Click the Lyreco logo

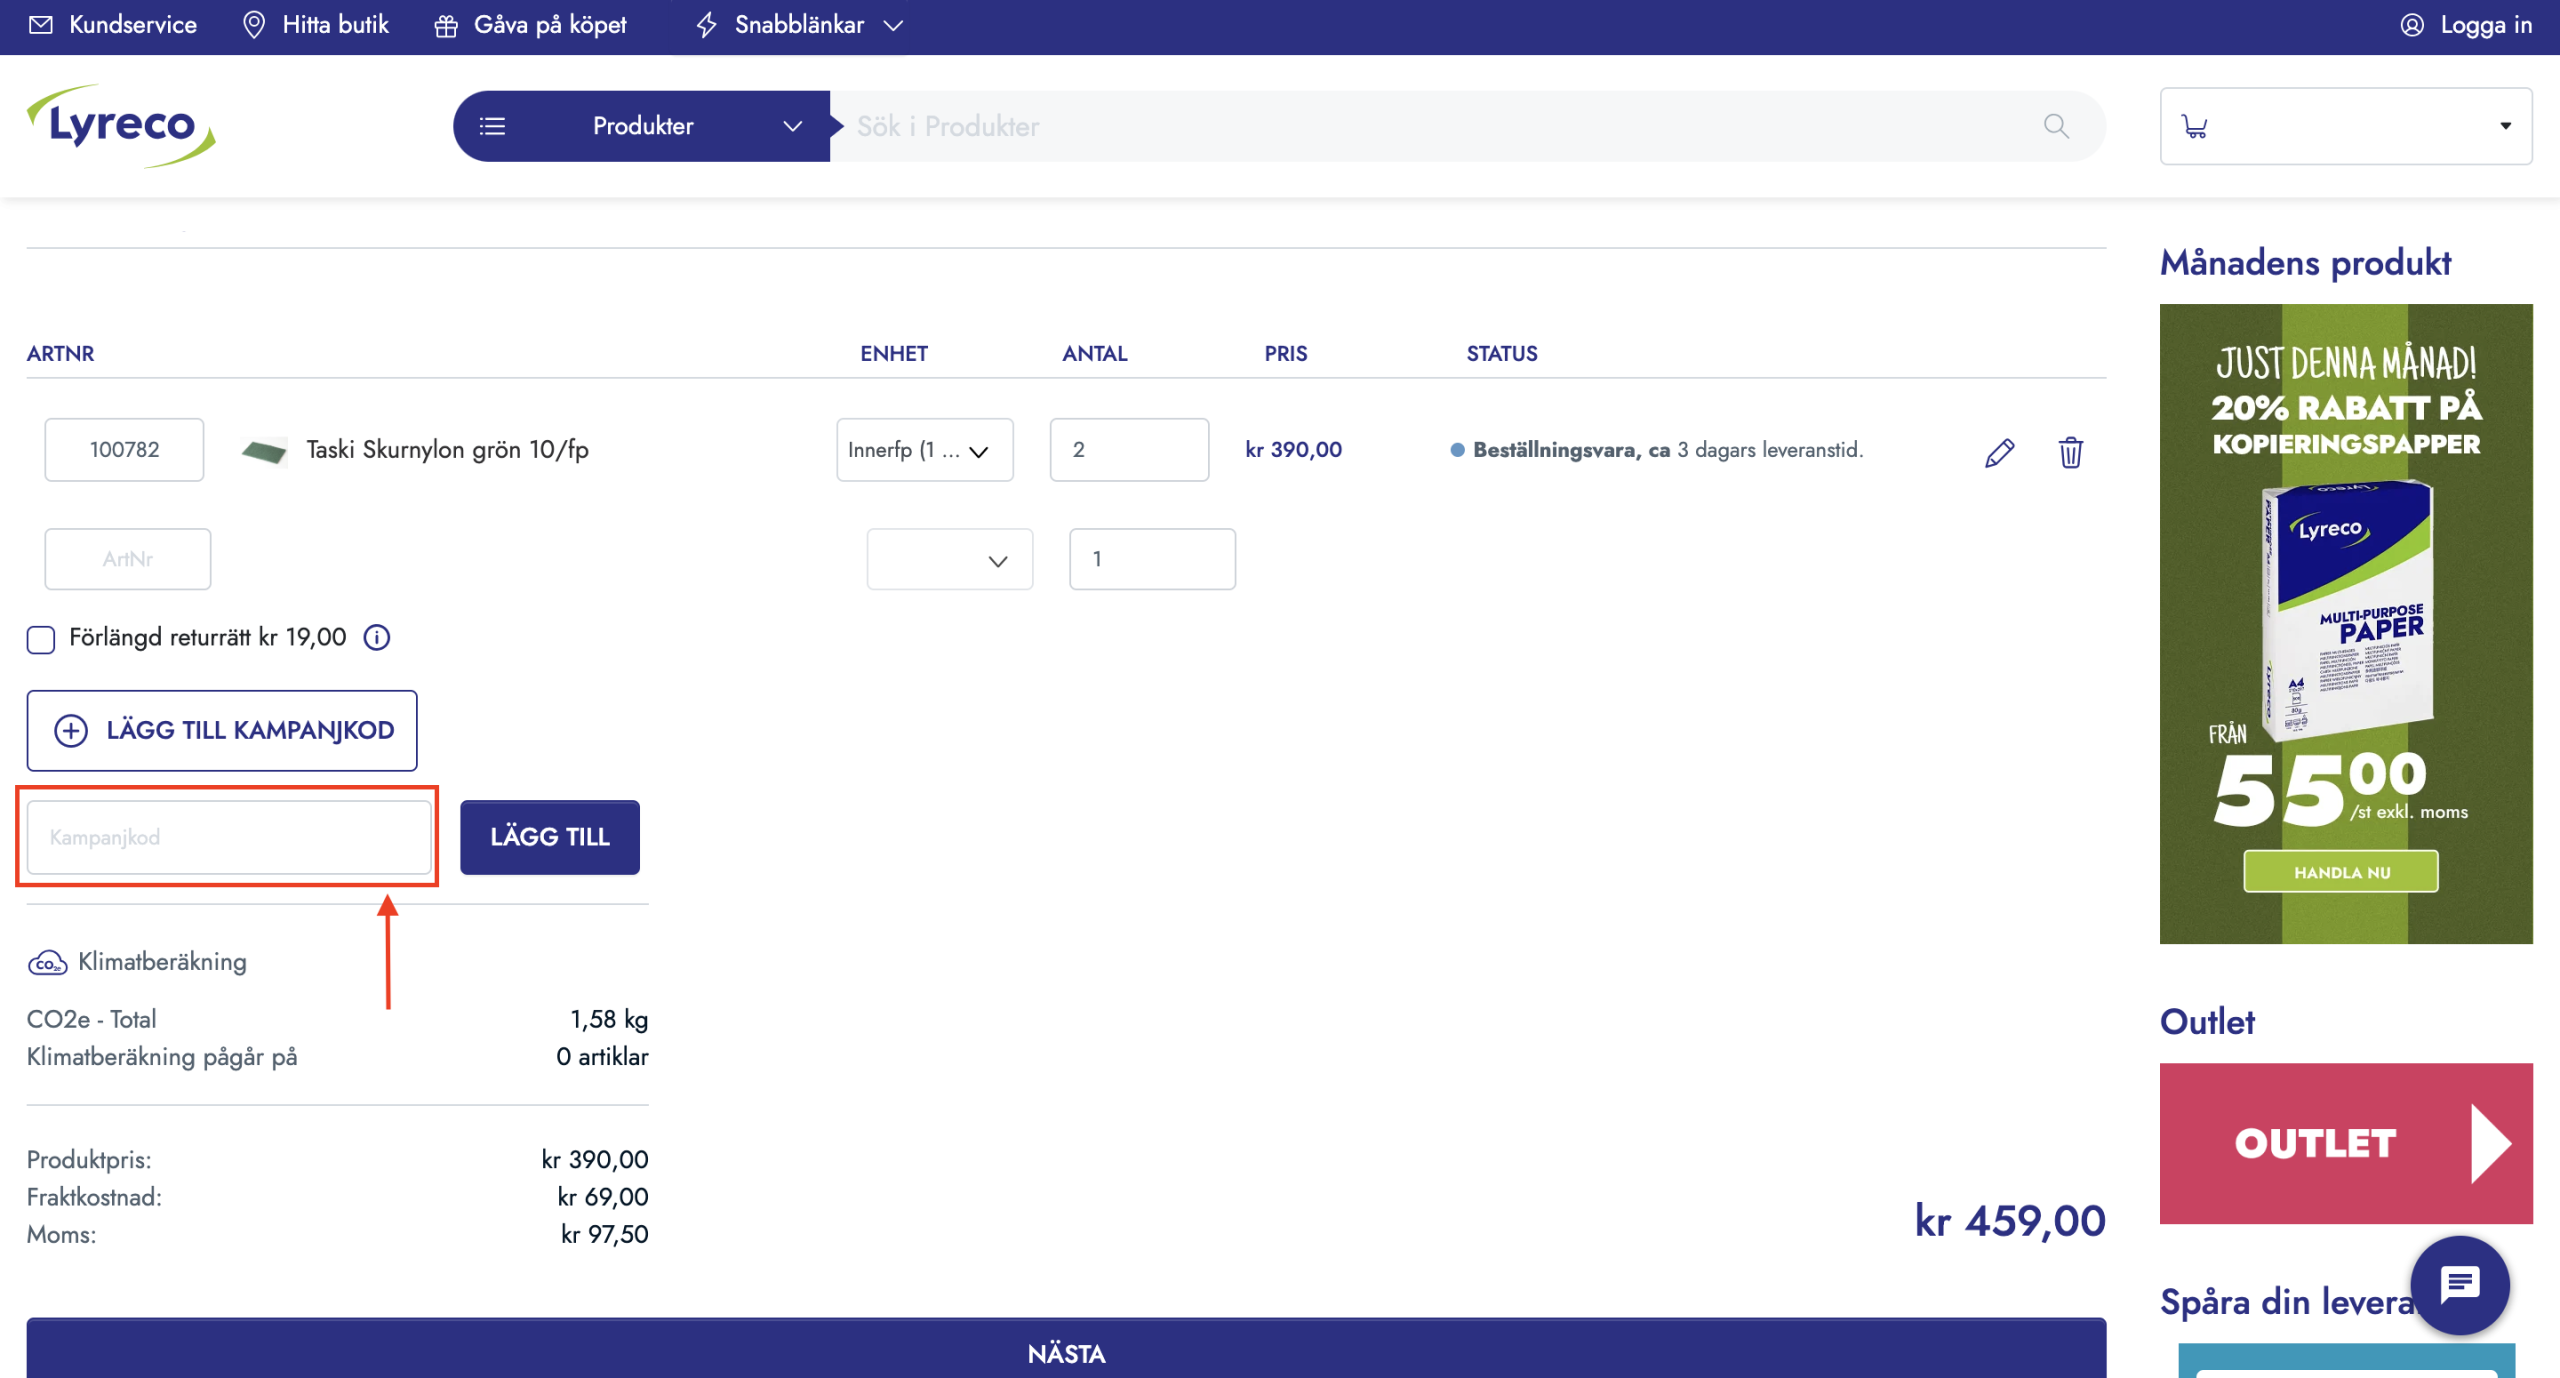[121, 126]
